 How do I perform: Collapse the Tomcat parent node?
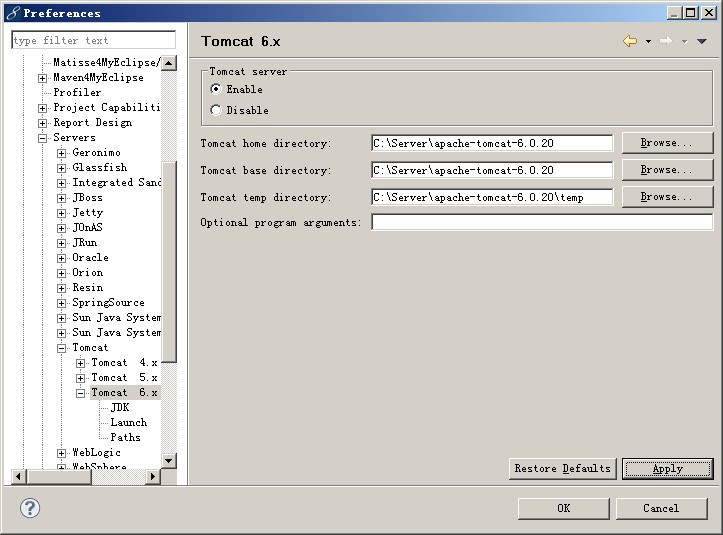click(x=61, y=349)
